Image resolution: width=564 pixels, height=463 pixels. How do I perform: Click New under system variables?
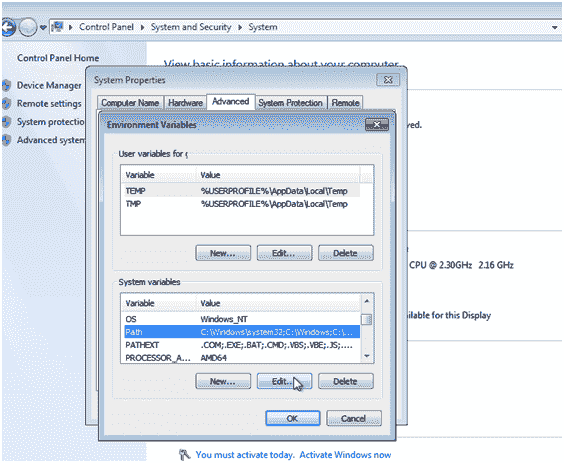tap(223, 381)
